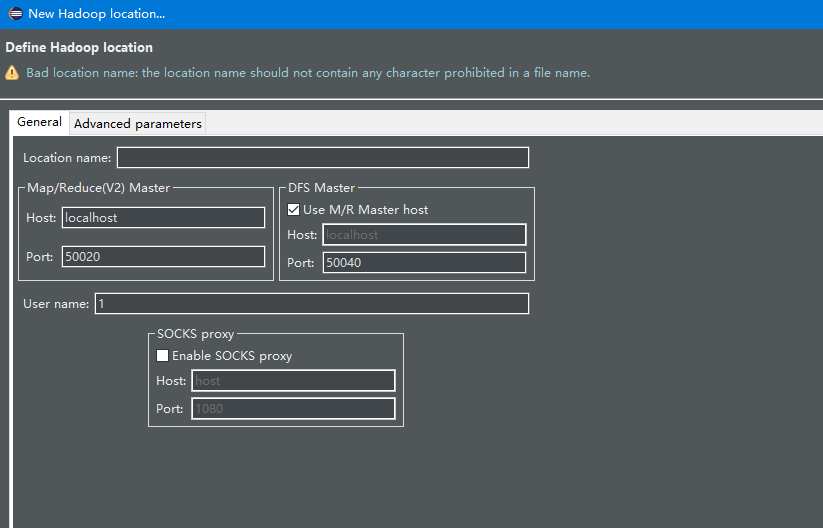823x528 pixels.
Task: Click the Map/Reduce(V2) Master group label
Action: 98,188
